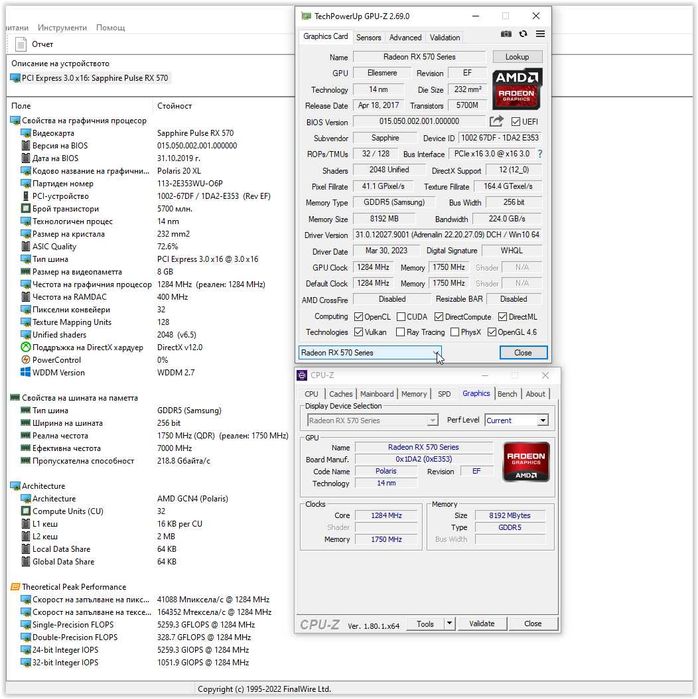This screenshot has height=699, width=698.
Task: Click the Отчет report icon
Action: coord(21,44)
